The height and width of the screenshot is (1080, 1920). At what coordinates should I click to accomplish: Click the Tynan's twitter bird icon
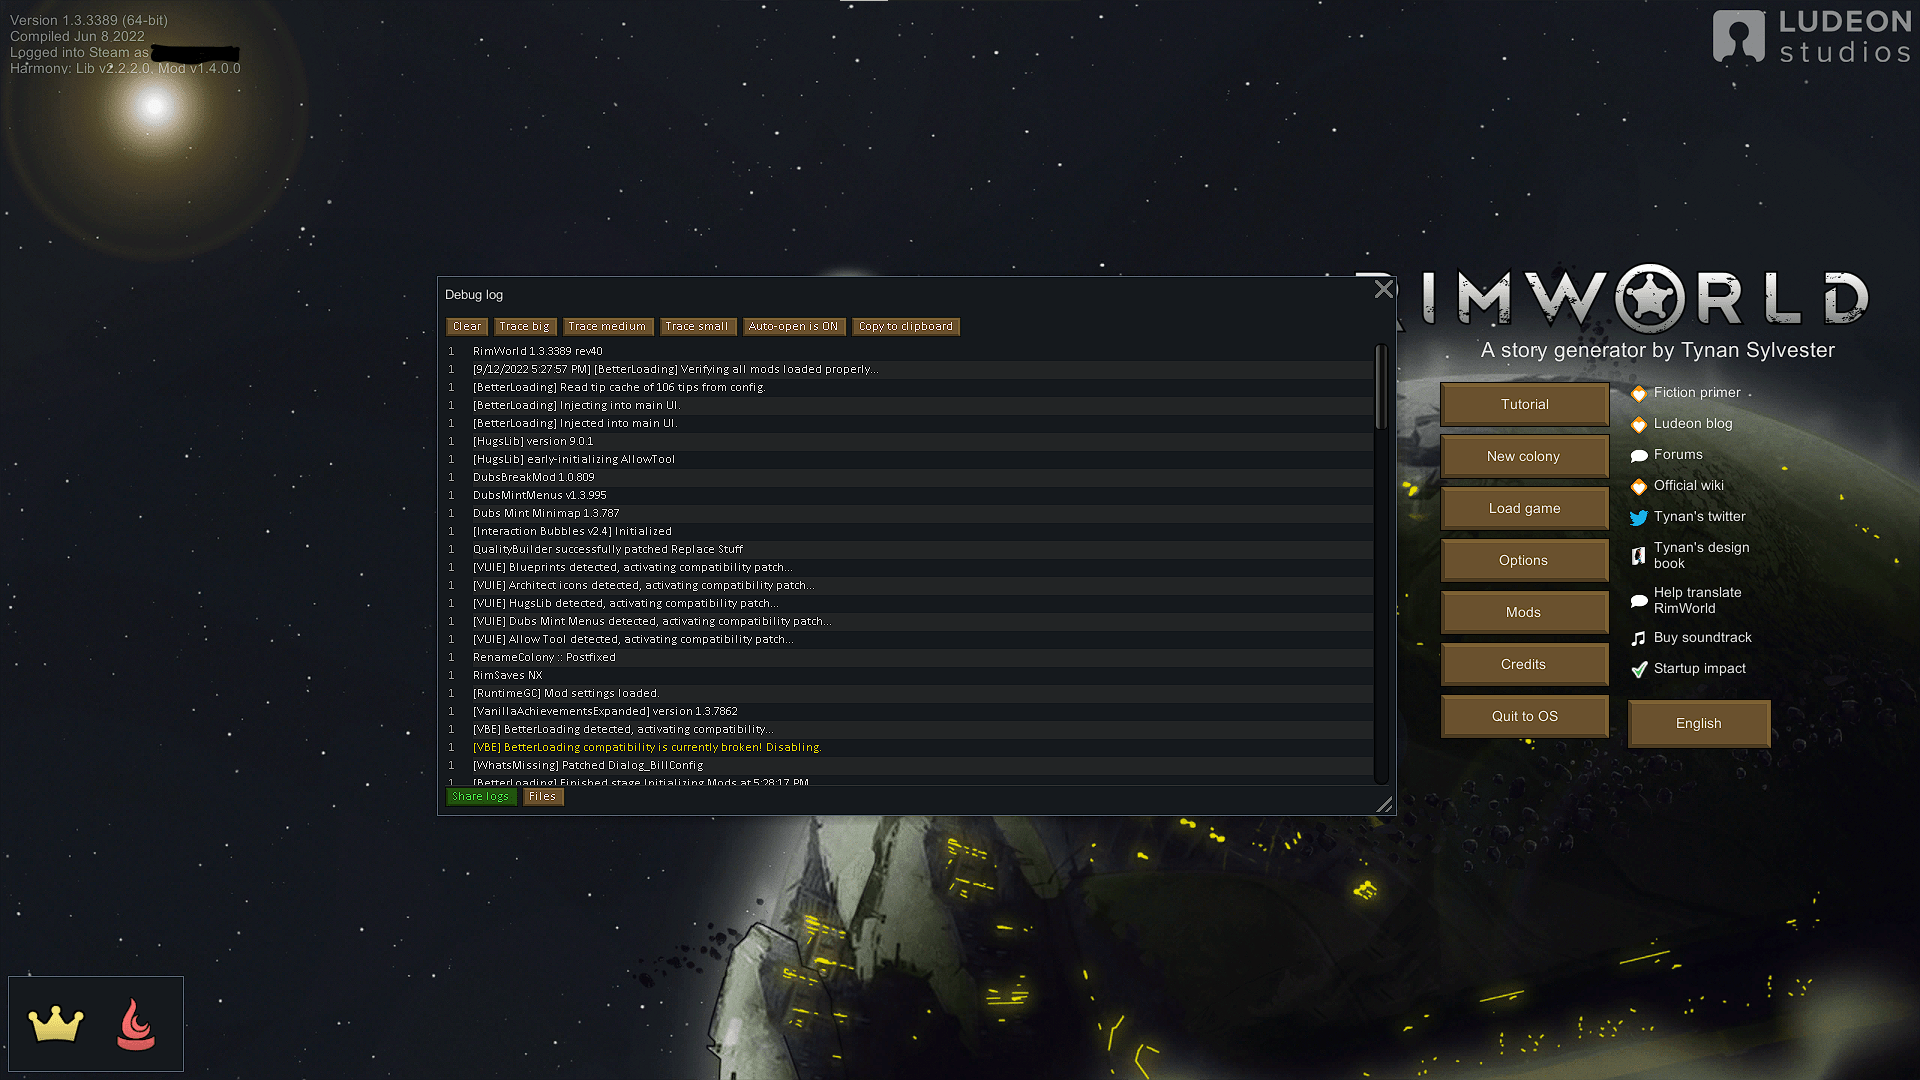1638,518
